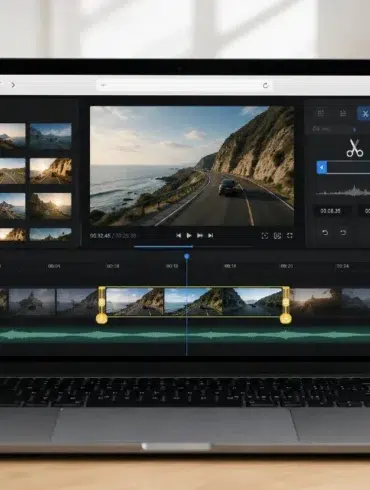Select dimmed sunset clip right of selection

tap(316, 302)
